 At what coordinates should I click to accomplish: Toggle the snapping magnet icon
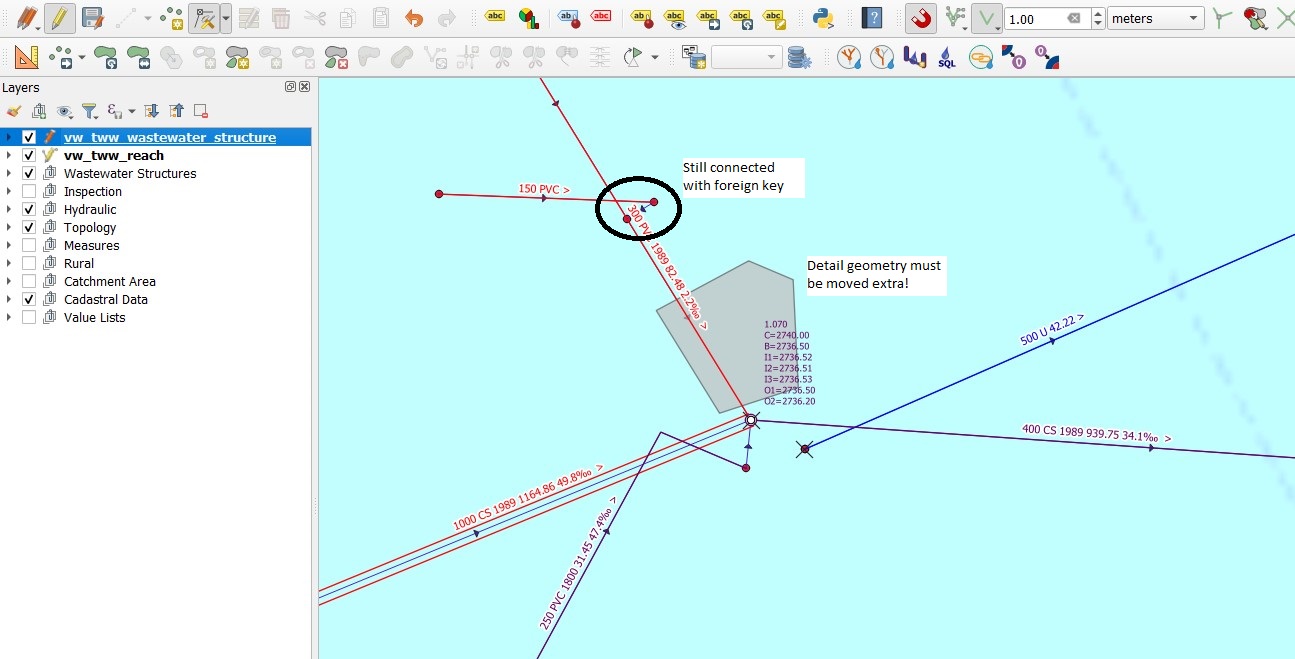point(920,18)
